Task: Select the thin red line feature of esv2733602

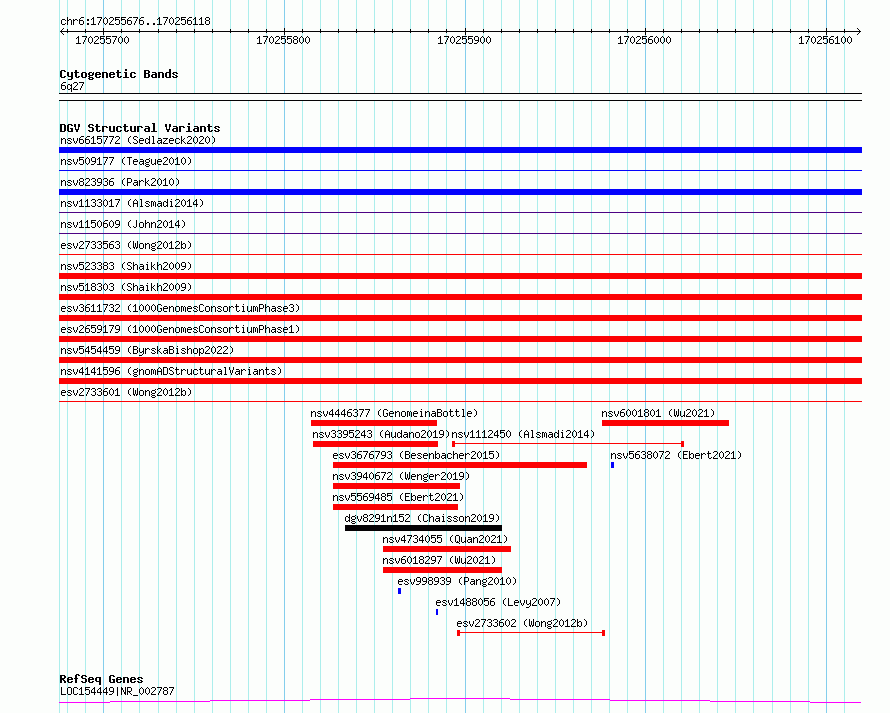Action: [531, 633]
